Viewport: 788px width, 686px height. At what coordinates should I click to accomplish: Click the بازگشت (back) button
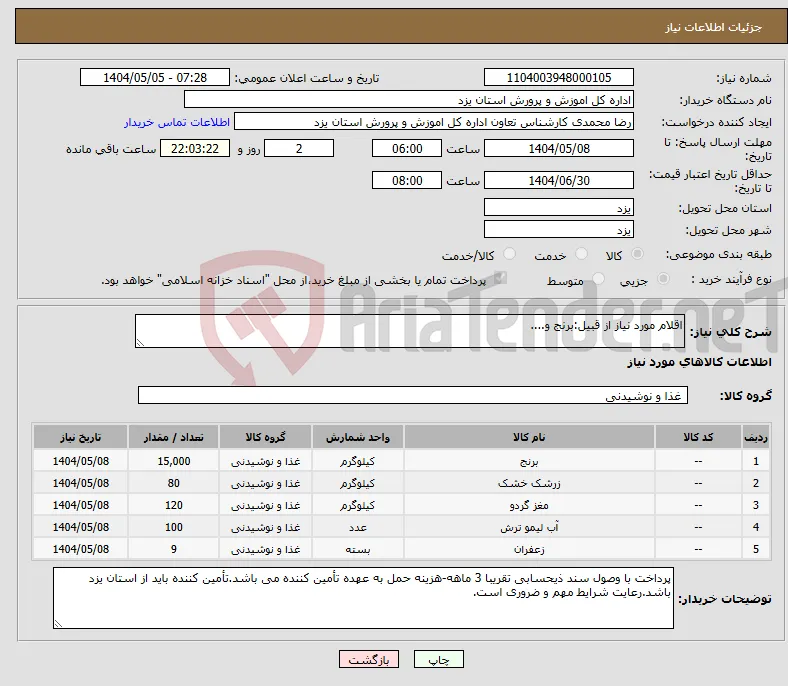(x=369, y=659)
